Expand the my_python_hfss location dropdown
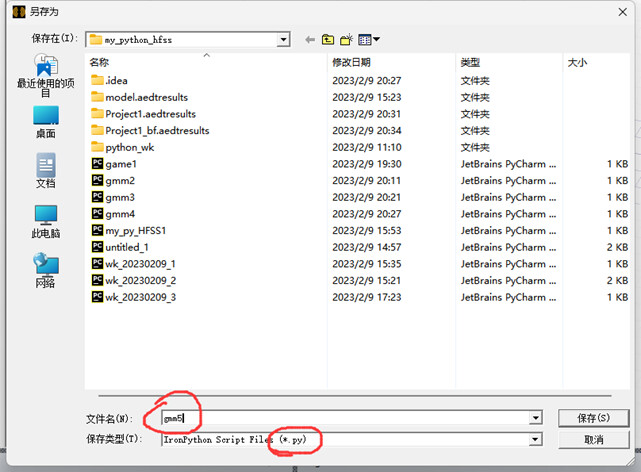The height and width of the screenshot is (472, 641). [283, 40]
